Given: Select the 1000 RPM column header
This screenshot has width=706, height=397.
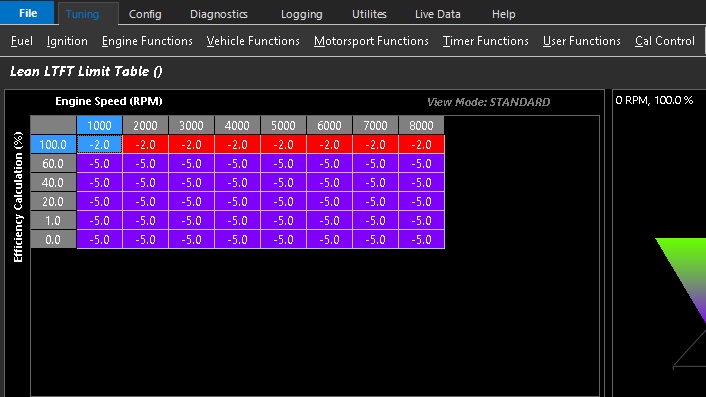Looking at the screenshot, I should coord(100,125).
